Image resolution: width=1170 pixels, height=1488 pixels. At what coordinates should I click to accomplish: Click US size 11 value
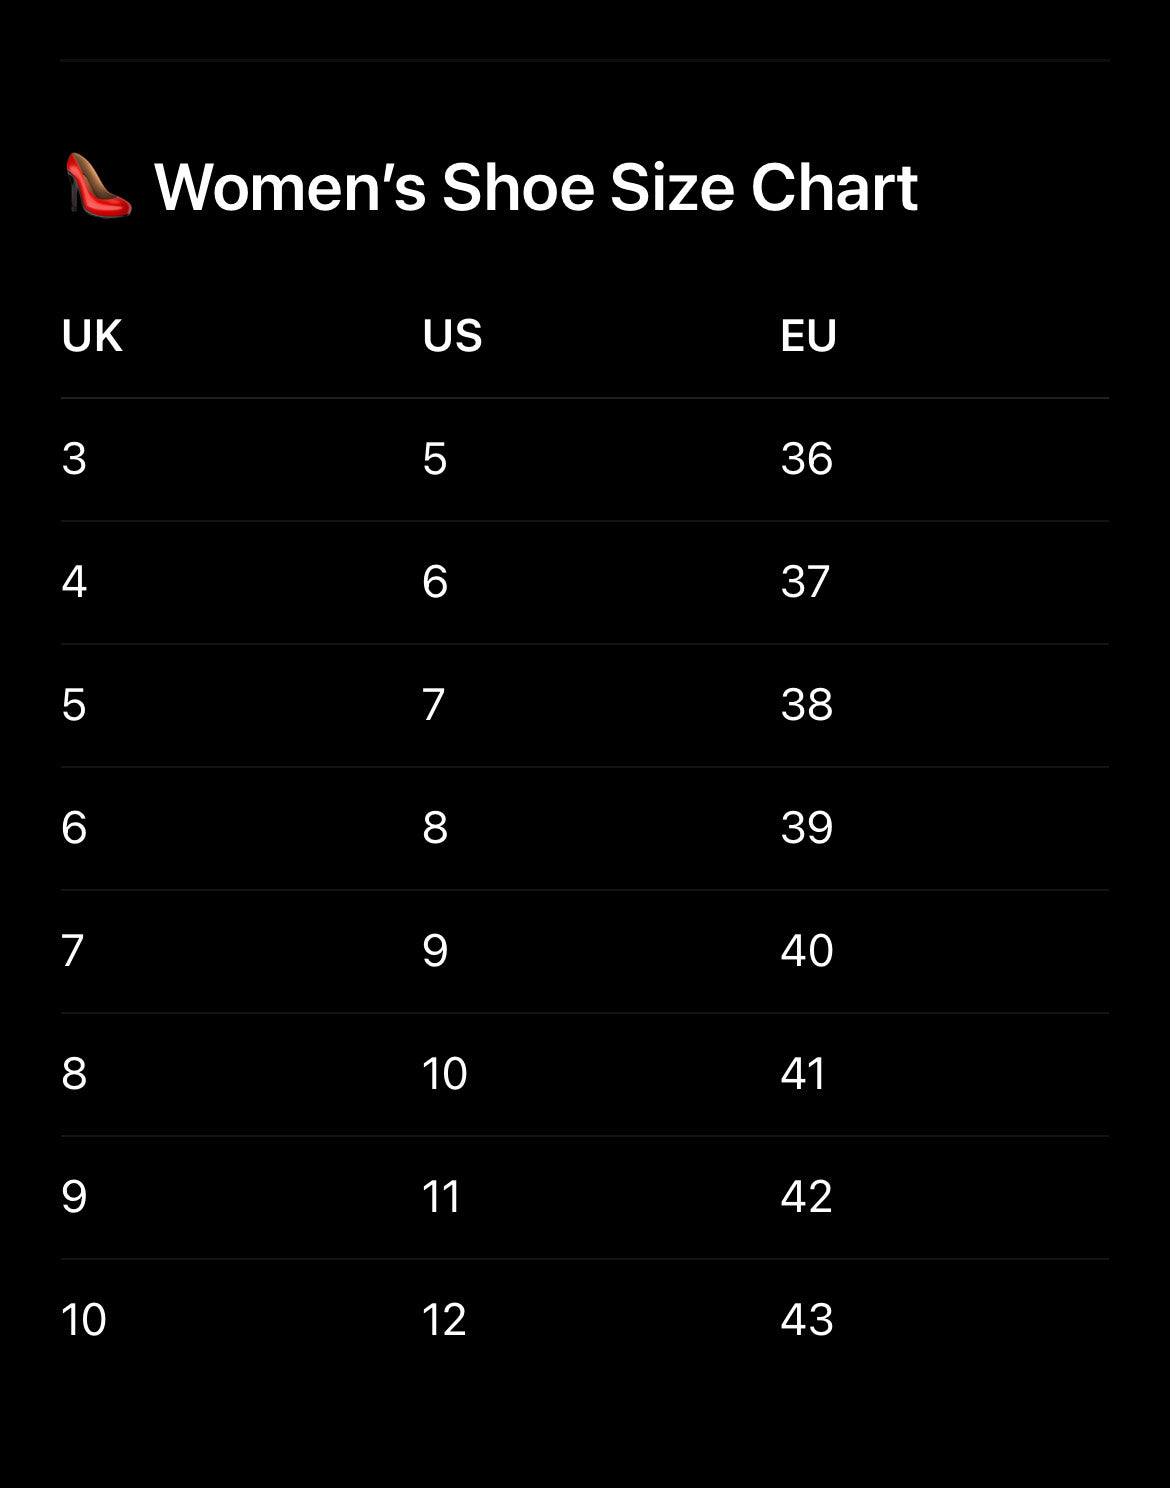tap(441, 1197)
